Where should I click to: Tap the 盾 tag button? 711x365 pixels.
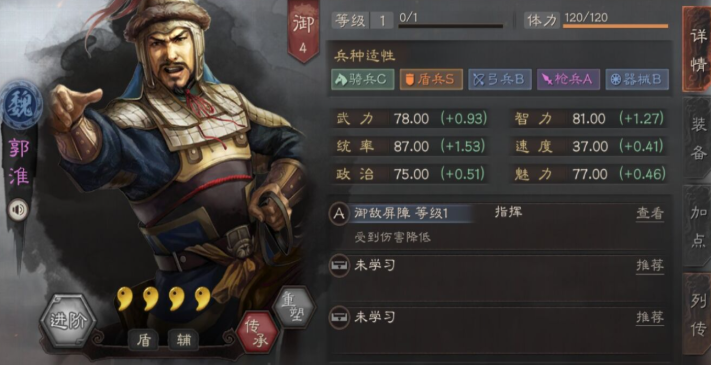click(x=143, y=340)
